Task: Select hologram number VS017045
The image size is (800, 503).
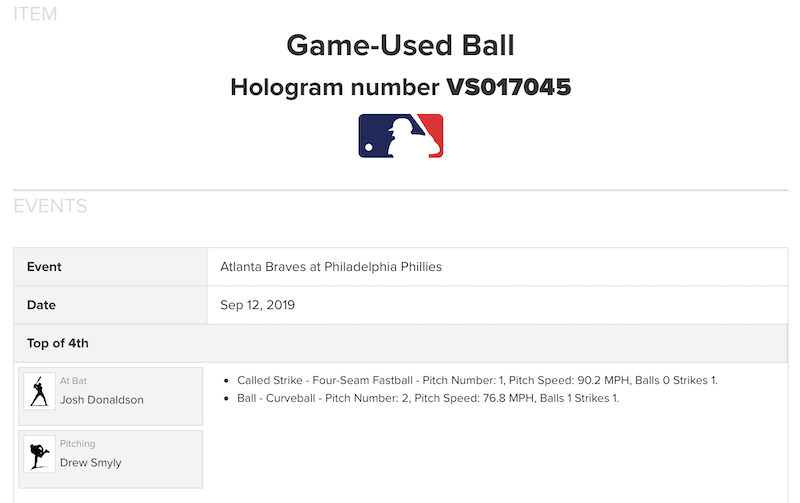Action: coord(508,87)
